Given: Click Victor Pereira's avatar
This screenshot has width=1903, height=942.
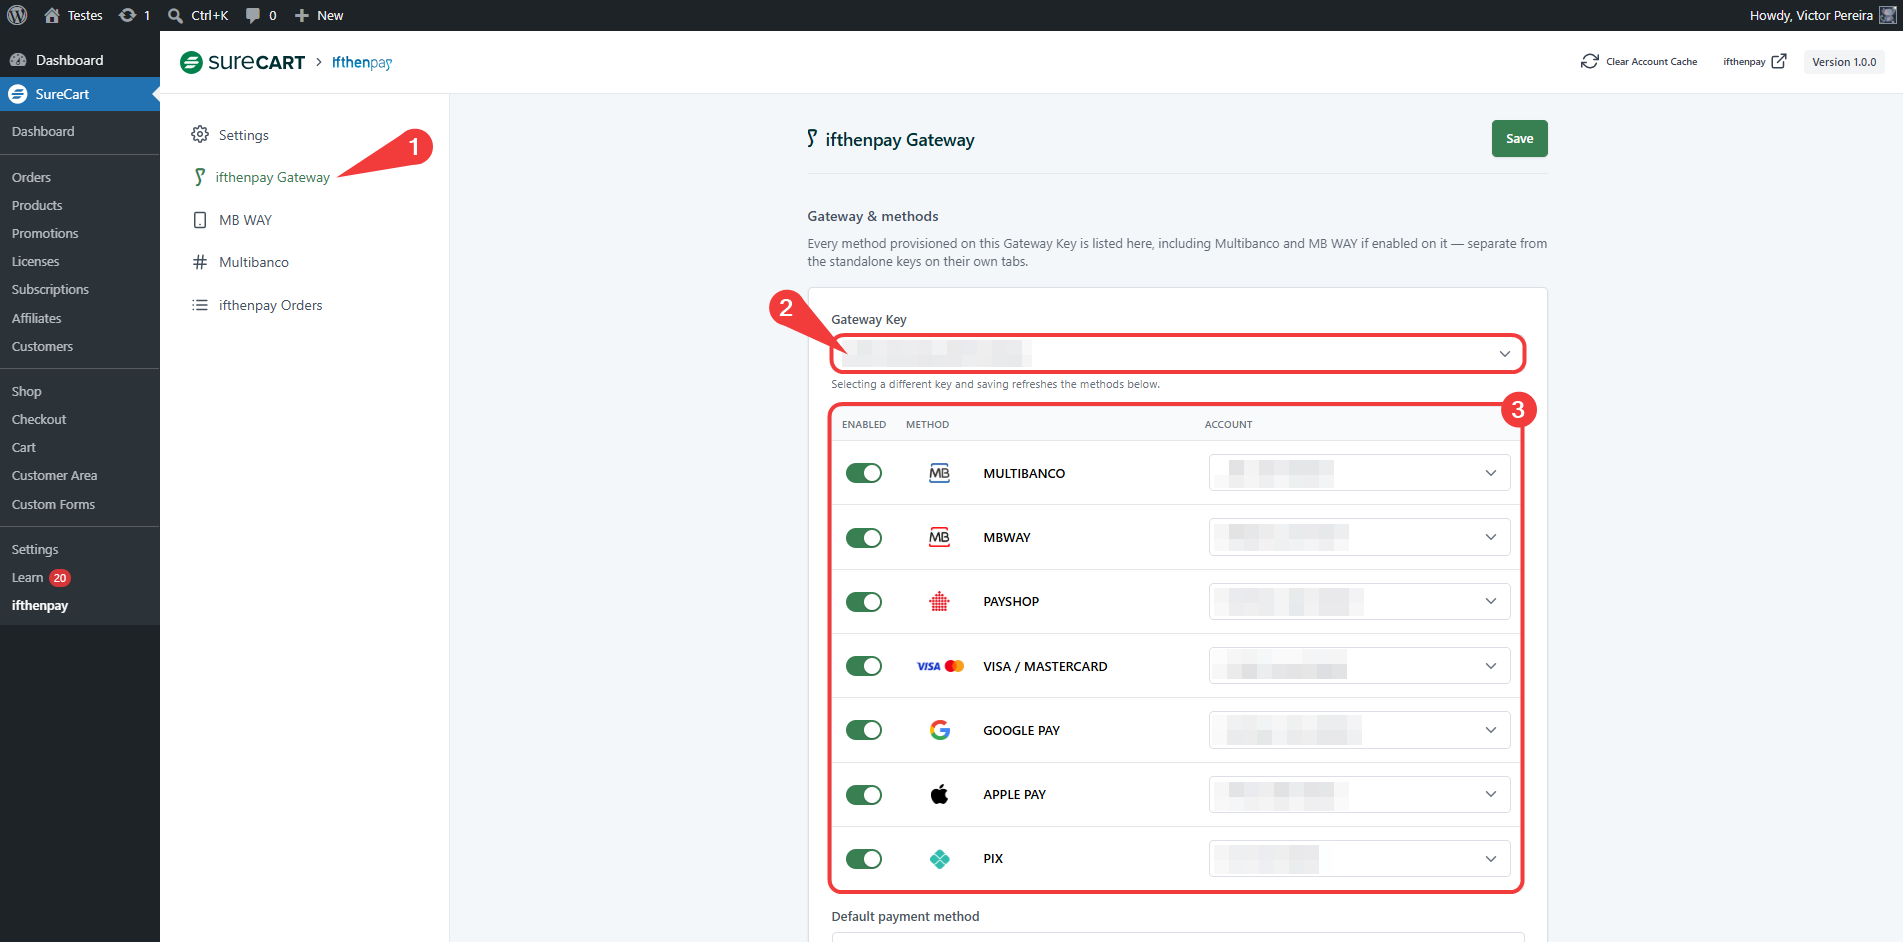Looking at the screenshot, I should 1887,15.
